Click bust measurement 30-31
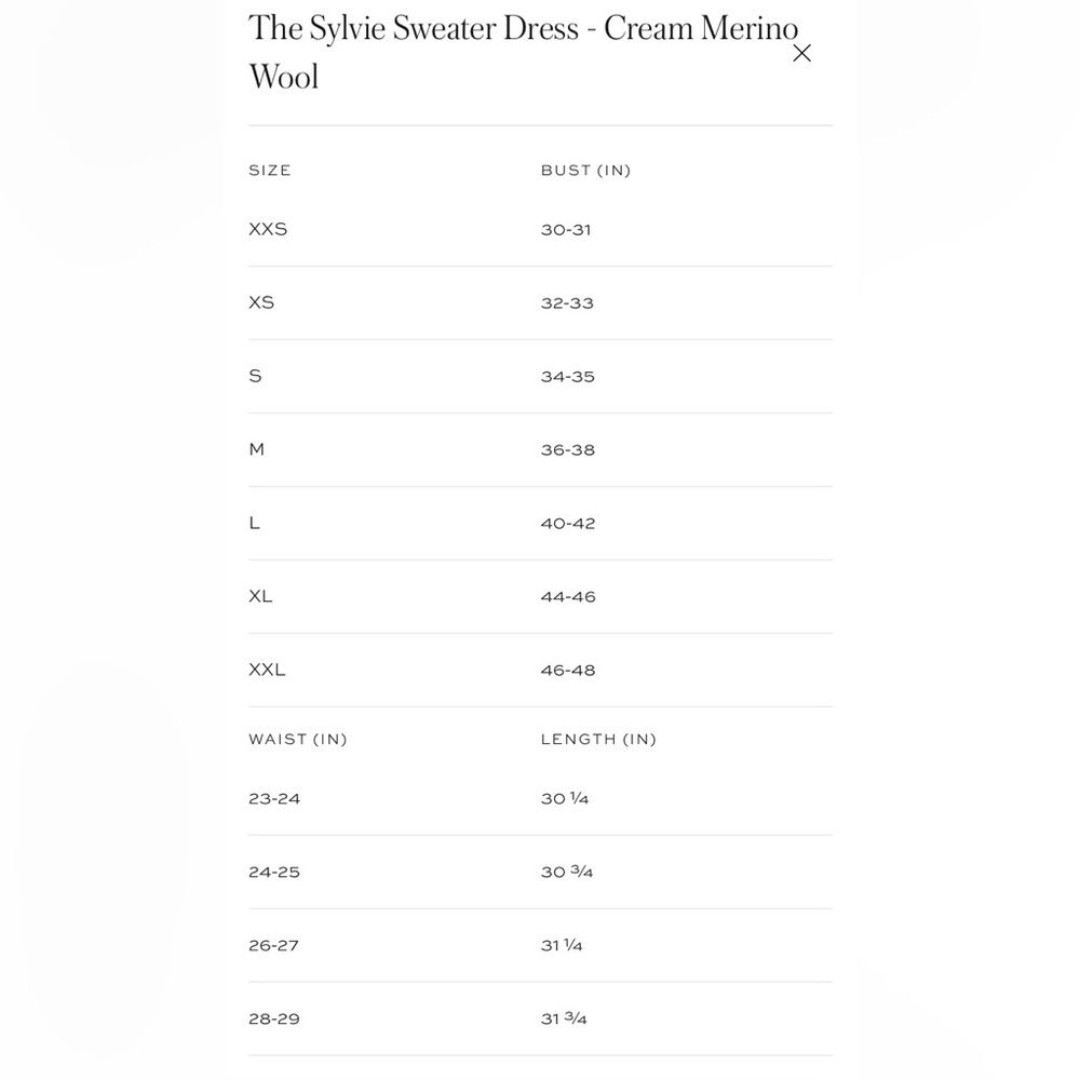 pyautogui.click(x=565, y=229)
